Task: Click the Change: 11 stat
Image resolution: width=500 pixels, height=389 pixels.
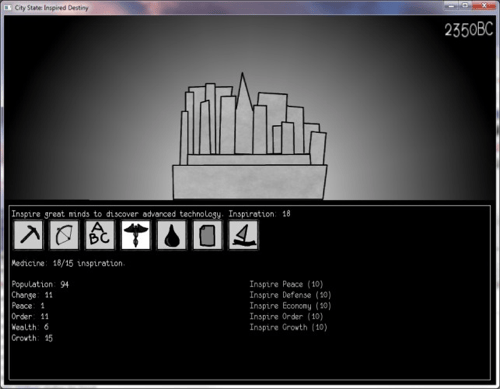Action: [32, 295]
